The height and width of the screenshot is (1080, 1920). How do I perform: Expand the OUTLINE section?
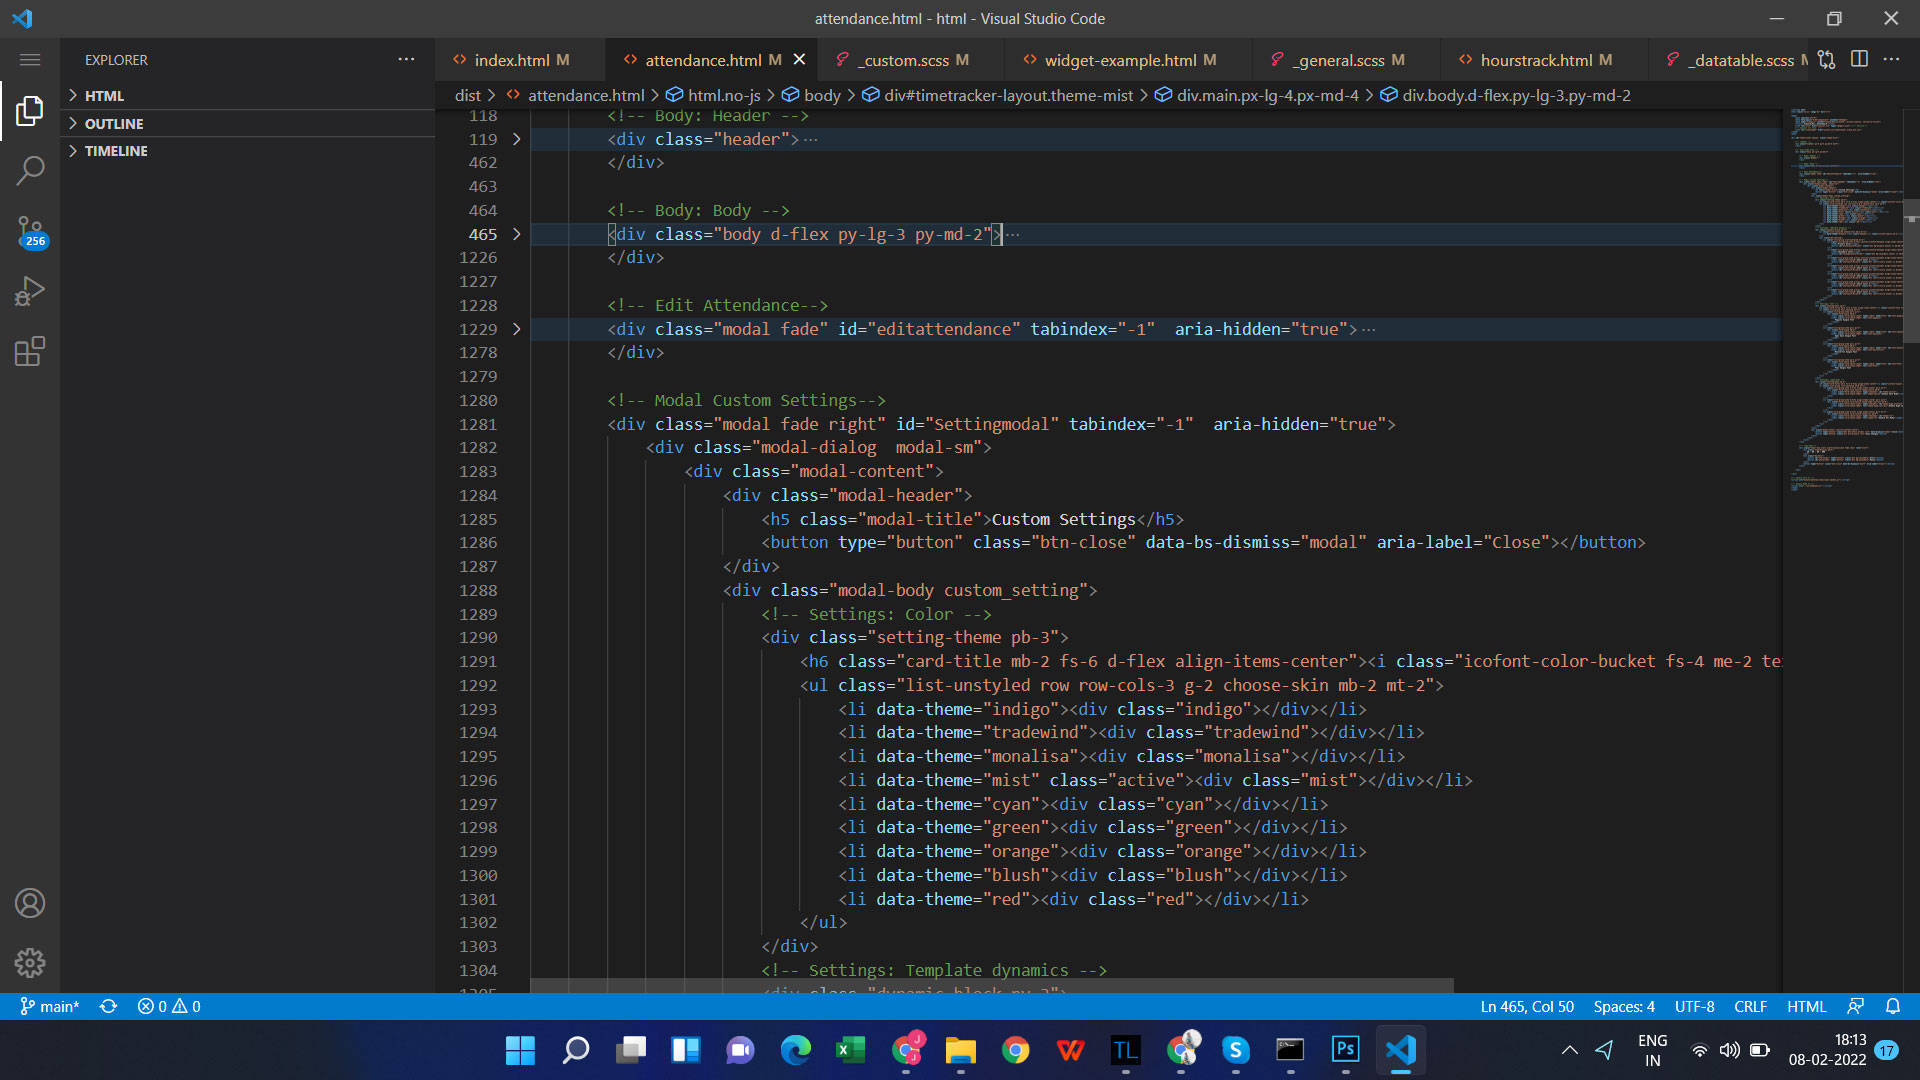tap(113, 124)
